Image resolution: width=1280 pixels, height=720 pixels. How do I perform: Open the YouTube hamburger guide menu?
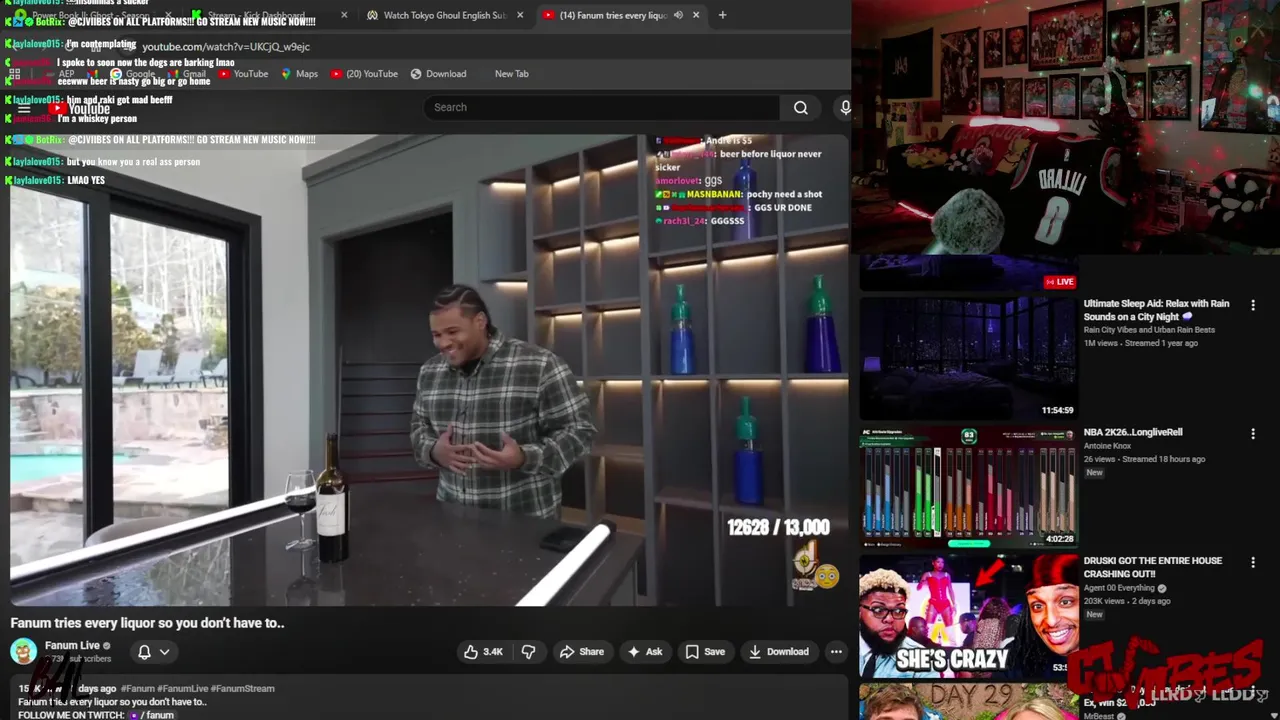click(x=24, y=108)
